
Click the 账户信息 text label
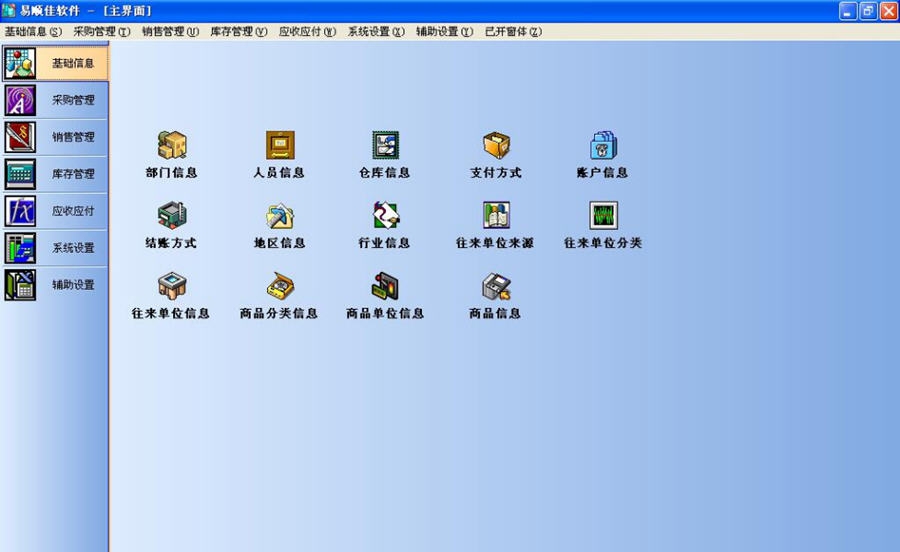coord(603,172)
